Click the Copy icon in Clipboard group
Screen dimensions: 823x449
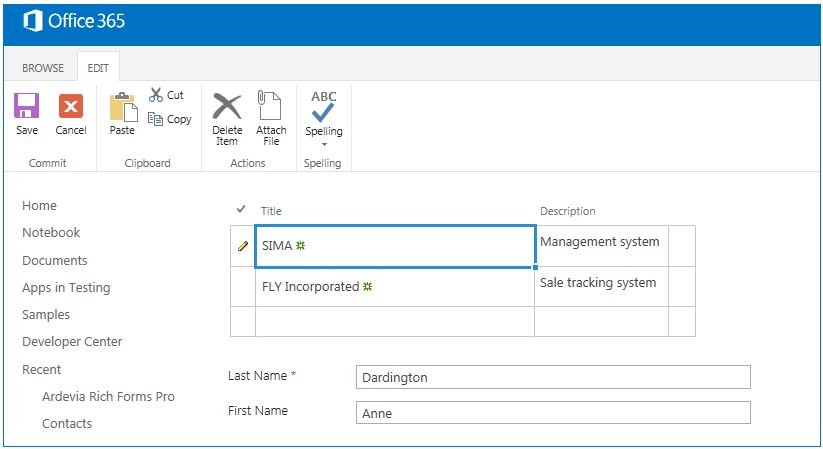click(155, 119)
